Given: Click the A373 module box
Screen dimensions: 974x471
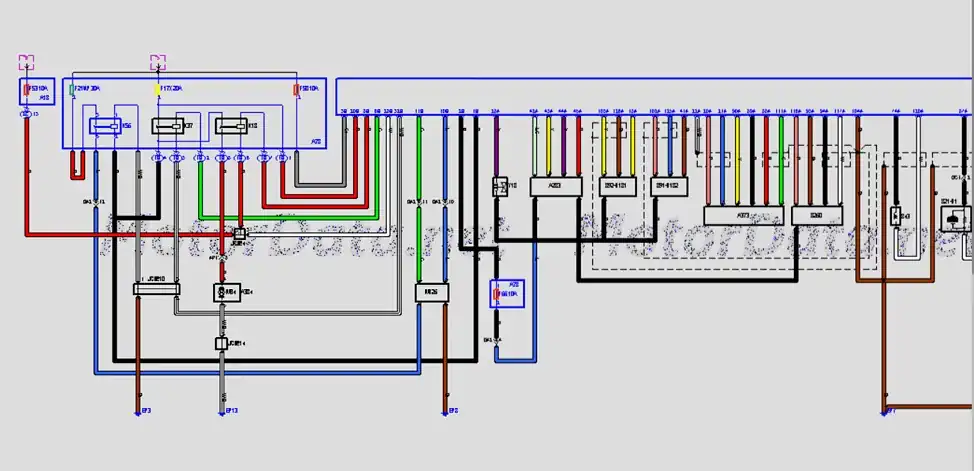Looking at the screenshot, I should click(743, 215).
